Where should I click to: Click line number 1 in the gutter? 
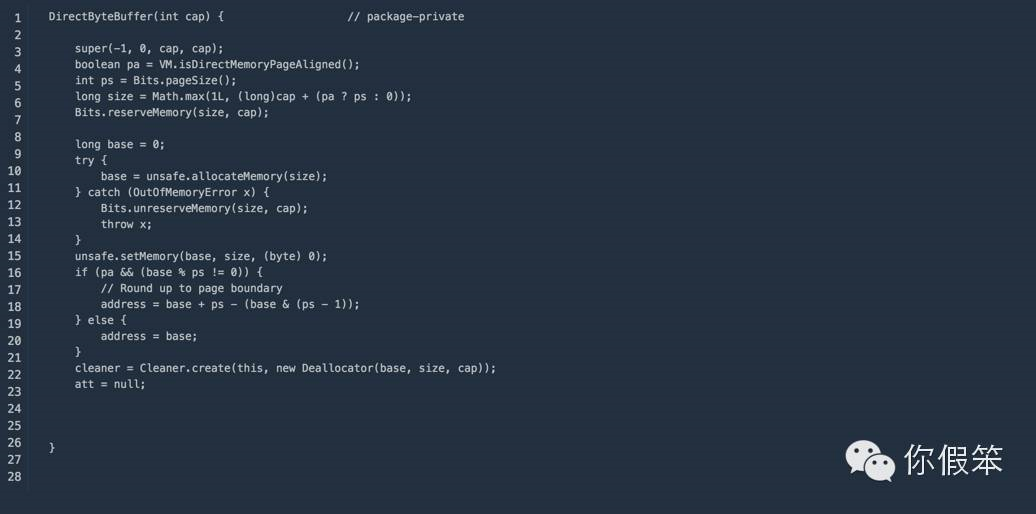point(18,18)
